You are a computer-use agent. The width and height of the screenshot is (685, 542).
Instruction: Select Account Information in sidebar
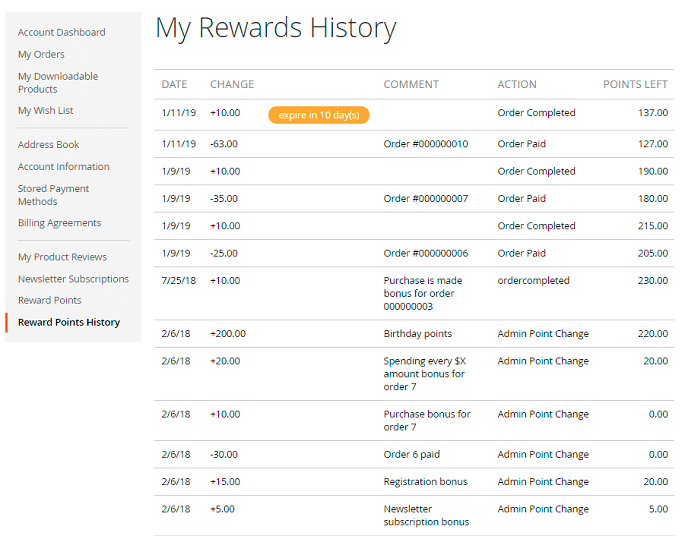(63, 166)
